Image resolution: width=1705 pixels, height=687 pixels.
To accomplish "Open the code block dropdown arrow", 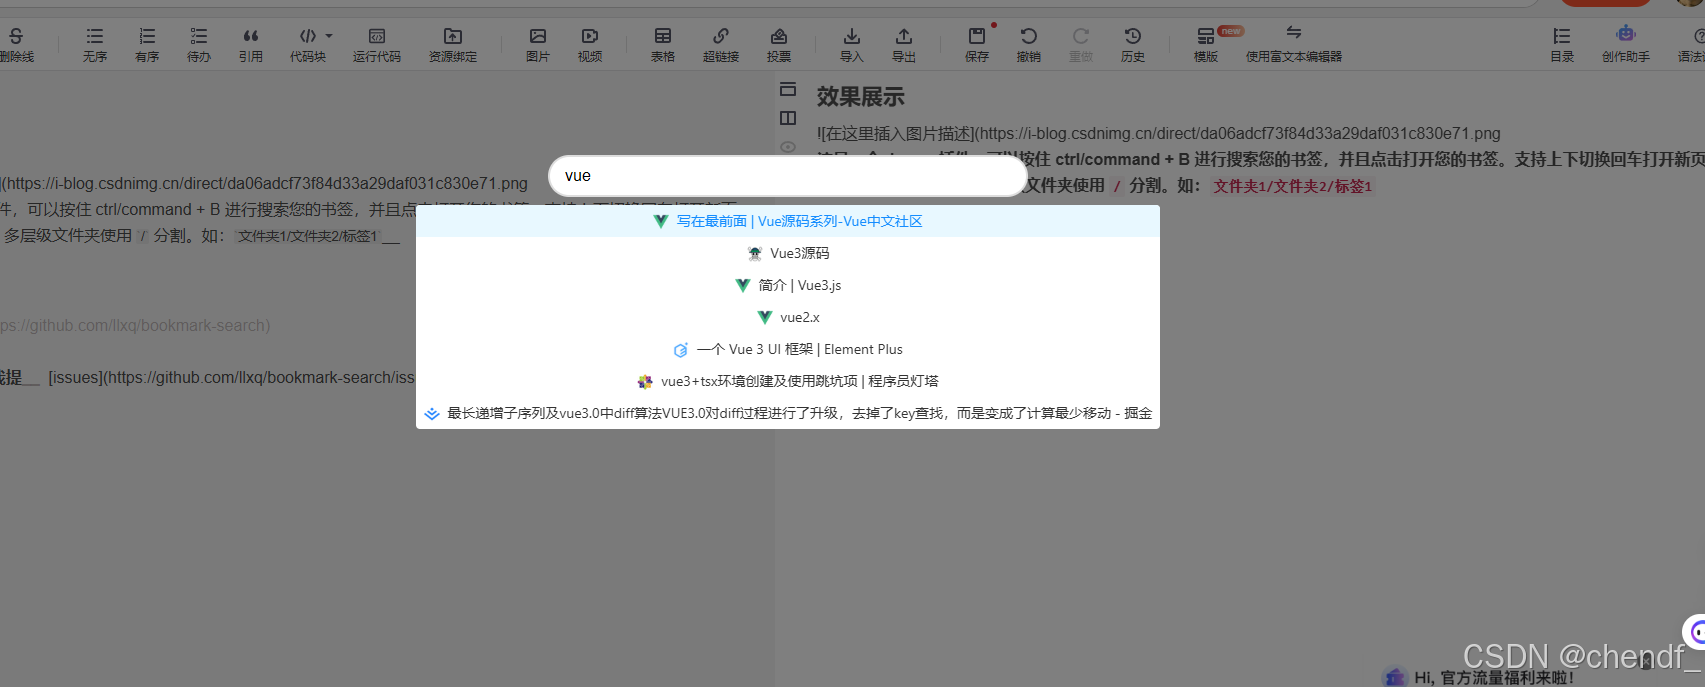I will click(x=329, y=36).
